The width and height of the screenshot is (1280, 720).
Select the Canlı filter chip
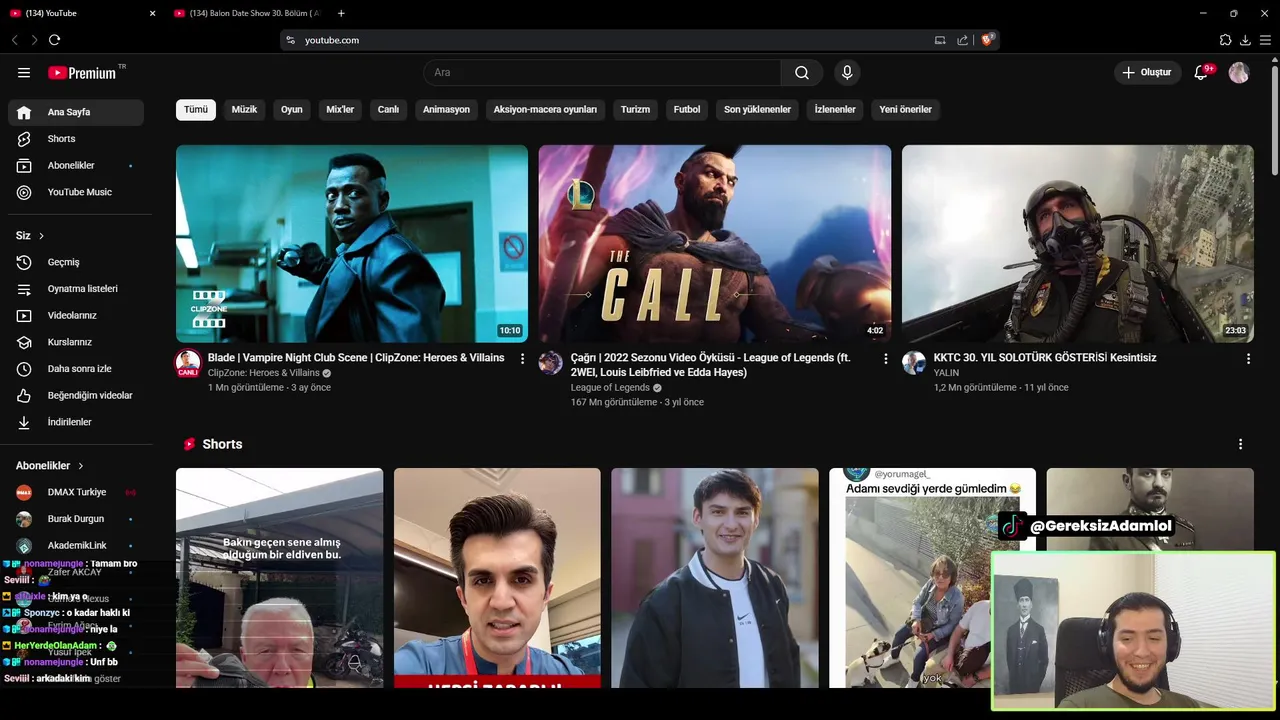click(x=388, y=110)
